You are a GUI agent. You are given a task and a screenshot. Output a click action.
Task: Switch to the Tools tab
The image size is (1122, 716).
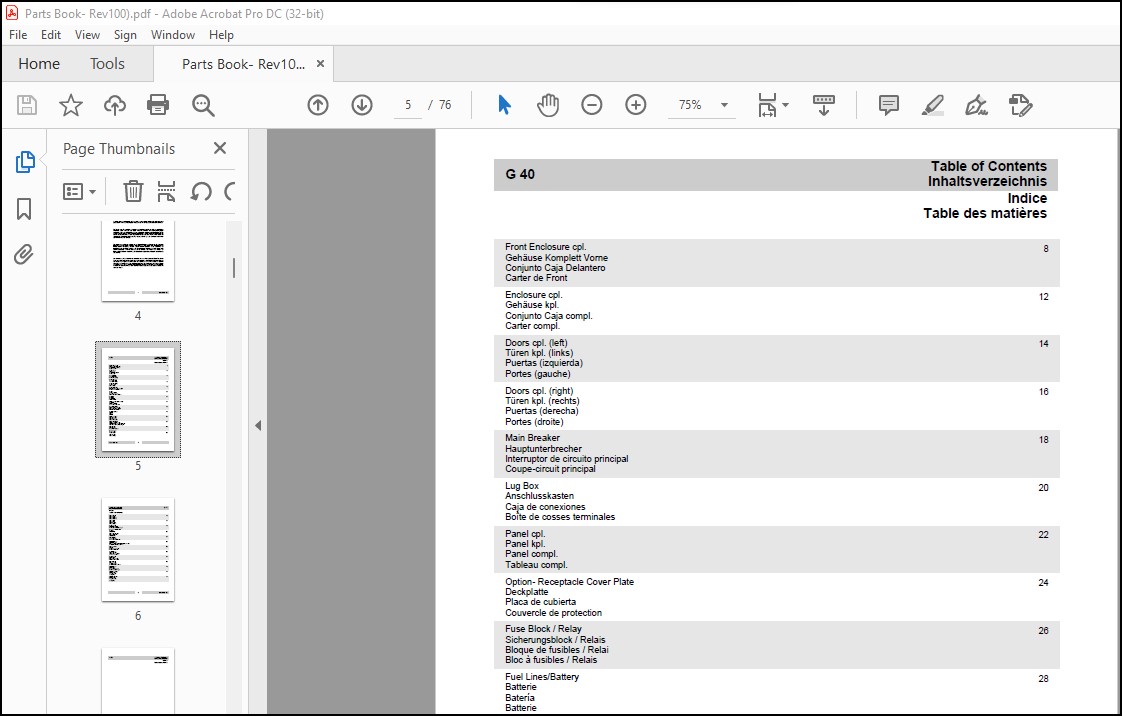(107, 64)
